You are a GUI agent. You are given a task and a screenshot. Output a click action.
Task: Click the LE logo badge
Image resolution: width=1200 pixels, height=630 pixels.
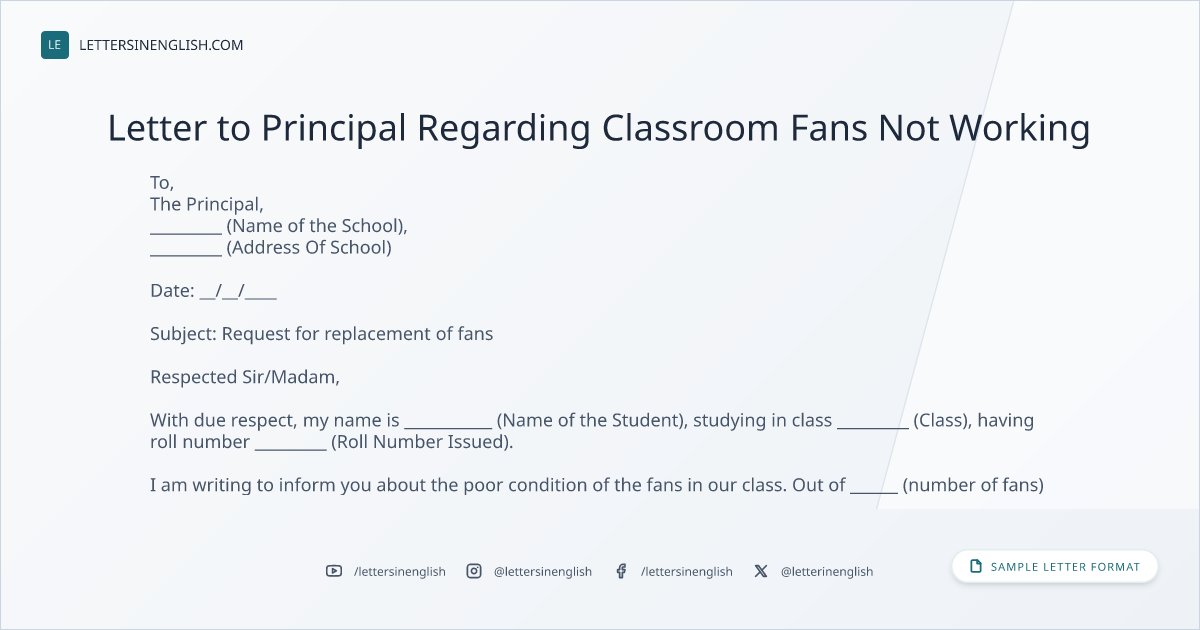[x=55, y=45]
